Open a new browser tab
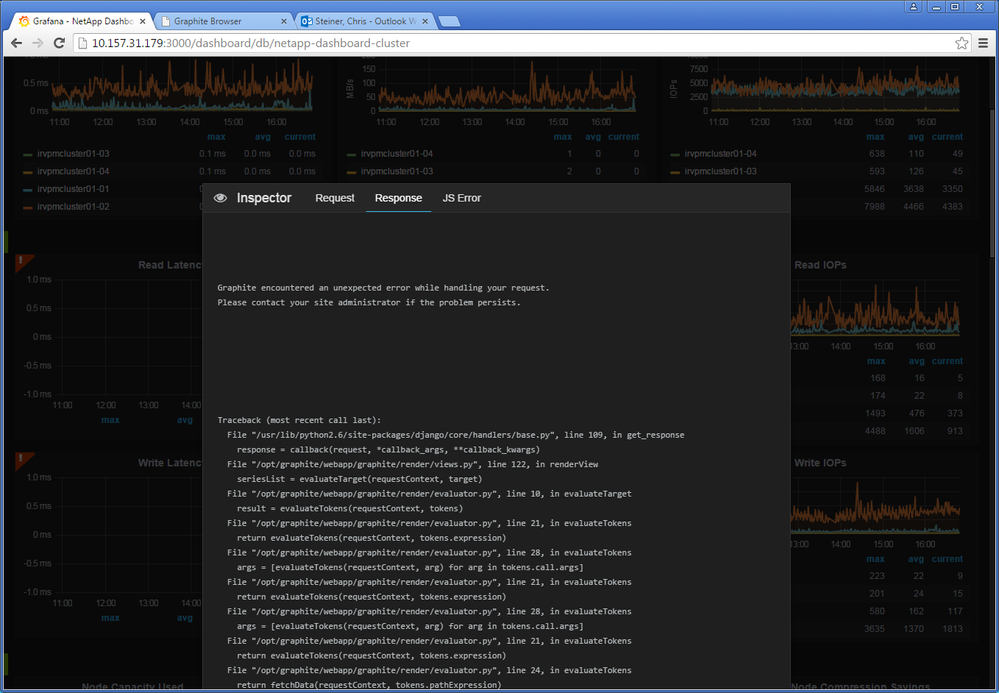This screenshot has width=999, height=693. tap(449, 22)
